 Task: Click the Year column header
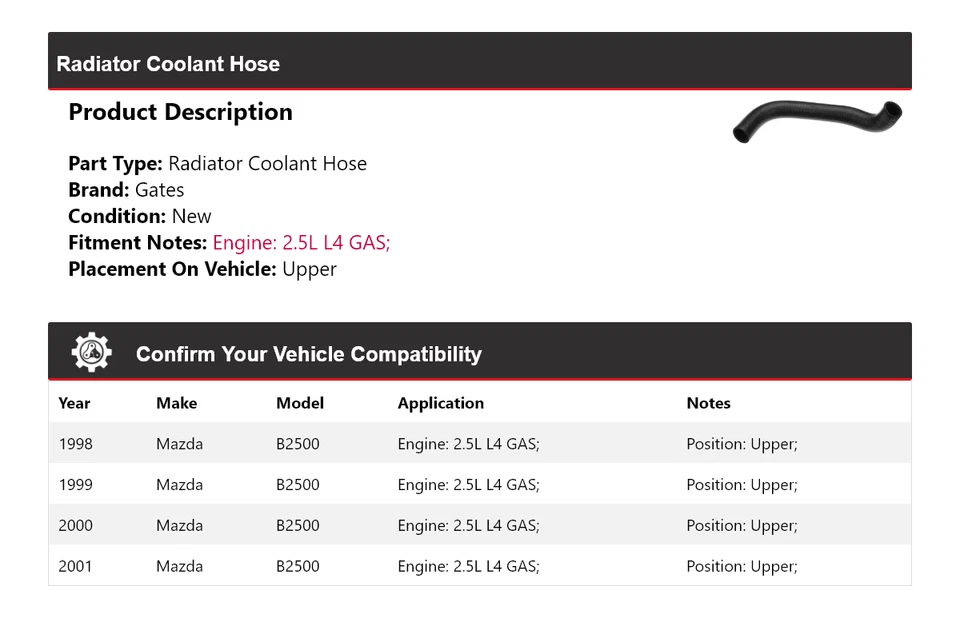click(x=74, y=404)
